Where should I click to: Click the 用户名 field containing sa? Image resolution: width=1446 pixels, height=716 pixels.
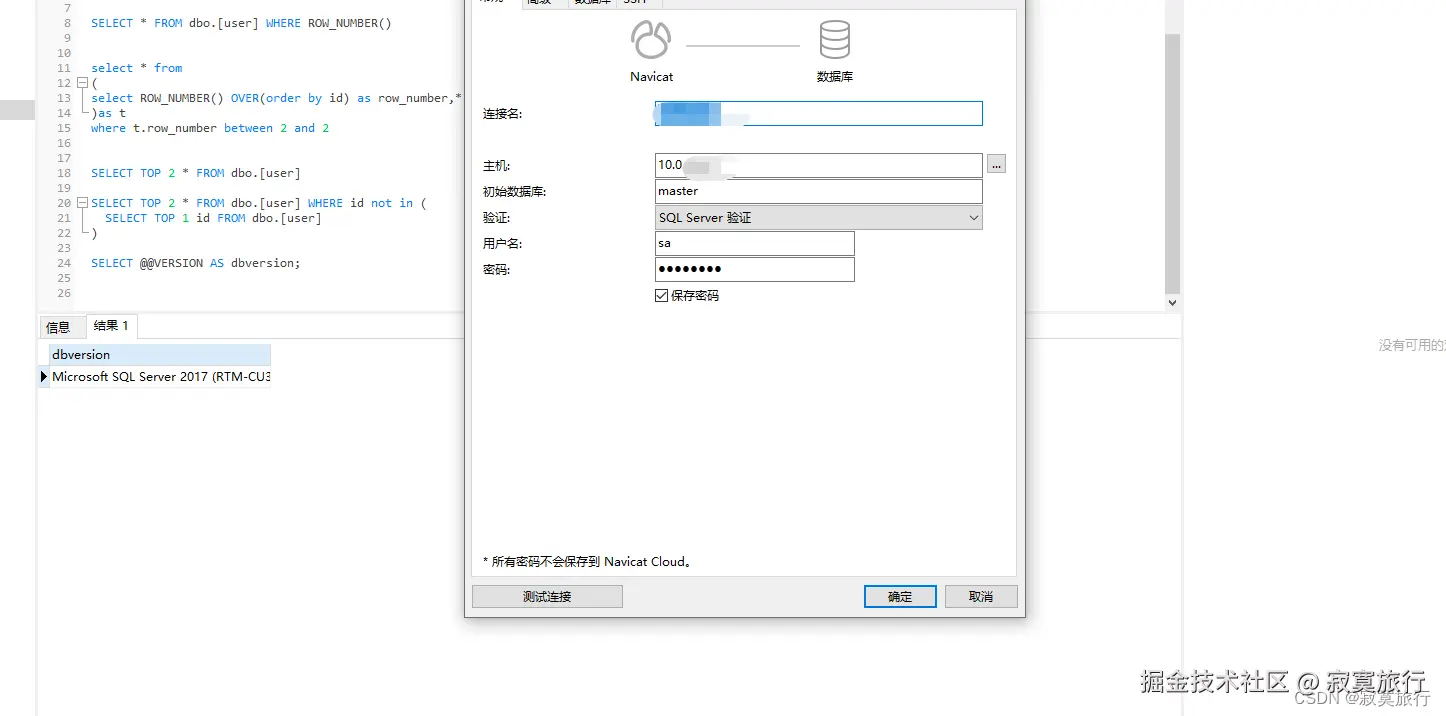[x=755, y=244]
